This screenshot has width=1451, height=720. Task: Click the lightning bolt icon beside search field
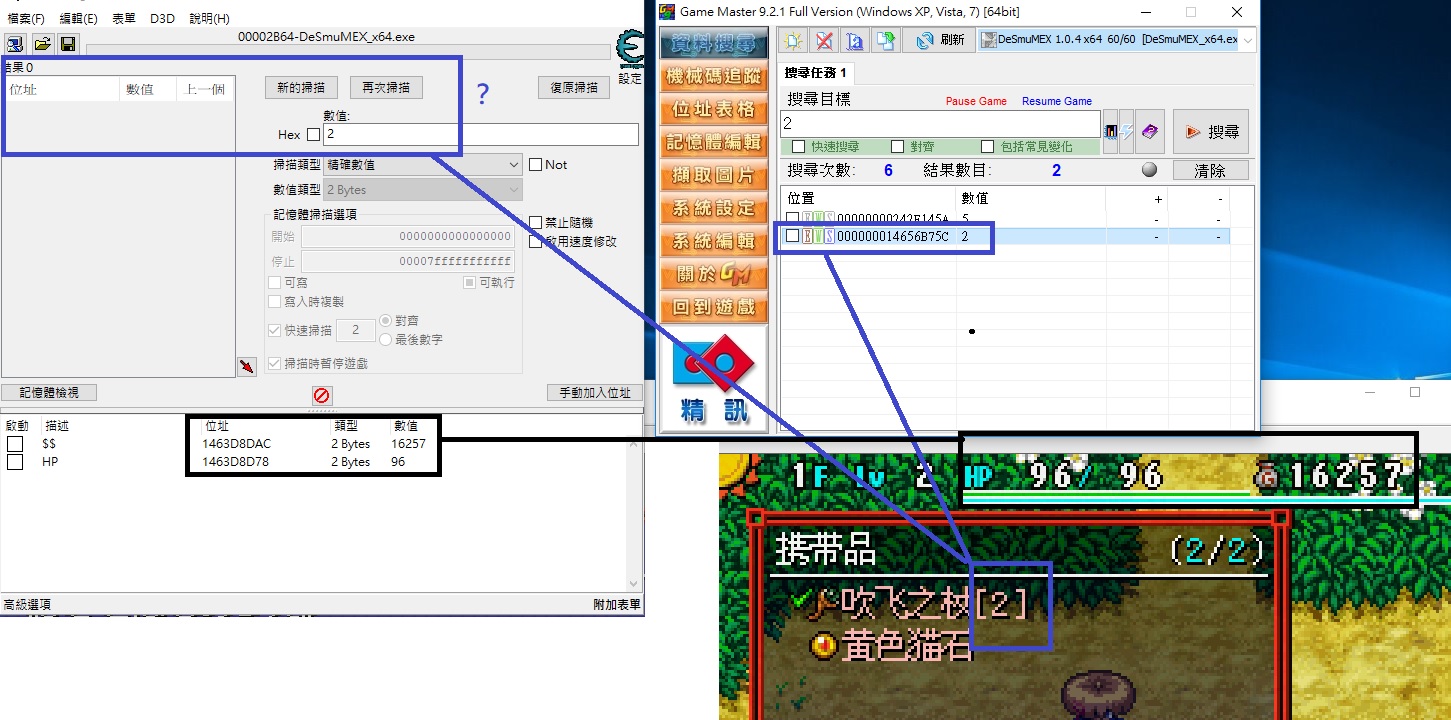click(1126, 132)
